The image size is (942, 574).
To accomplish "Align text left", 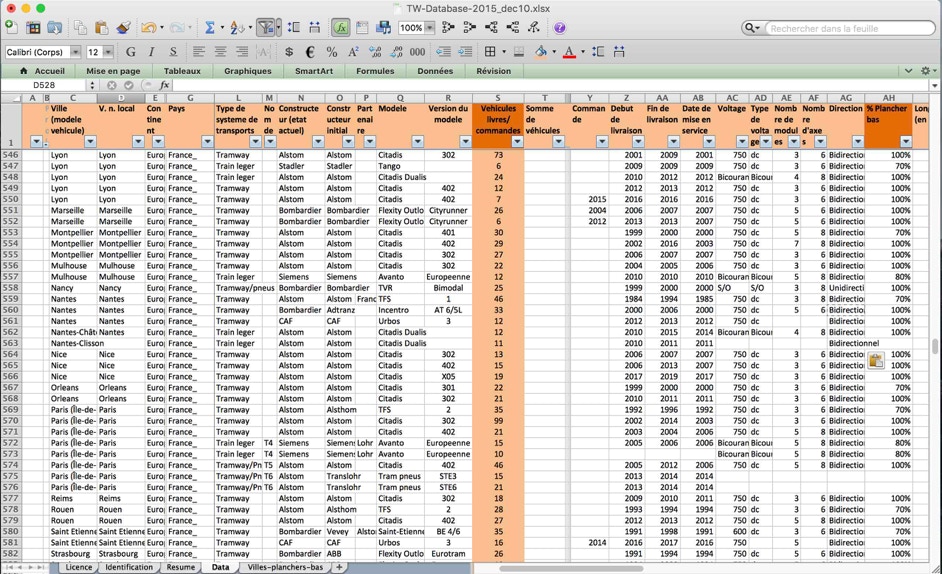I will coord(199,52).
